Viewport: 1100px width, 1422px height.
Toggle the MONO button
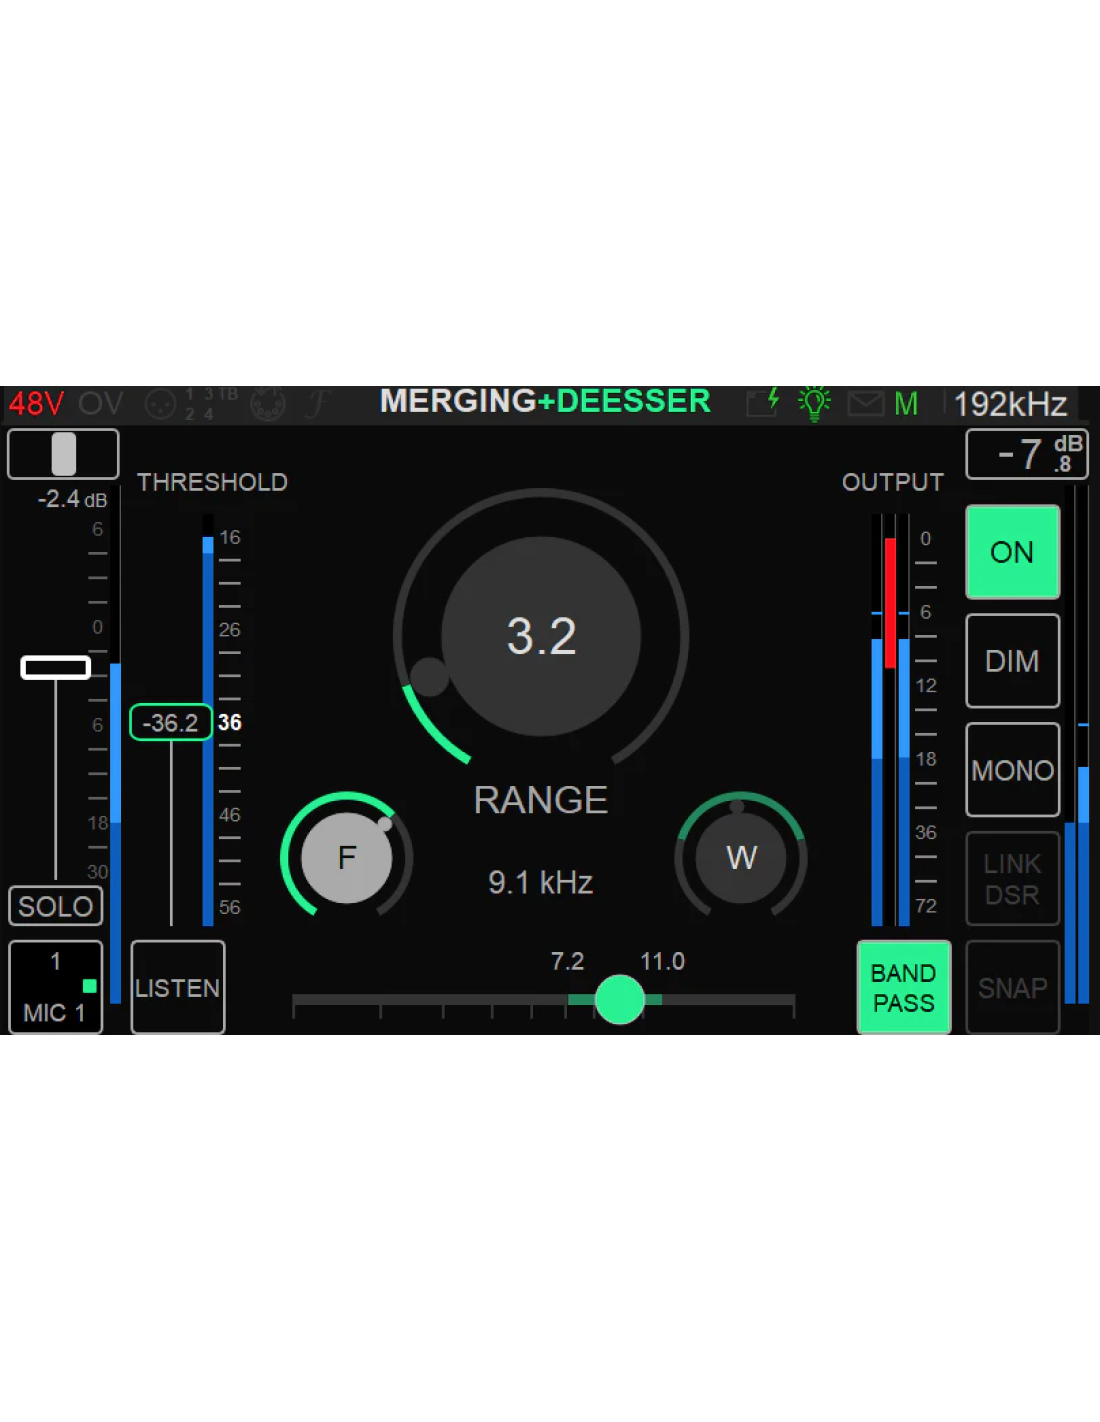coord(1012,770)
